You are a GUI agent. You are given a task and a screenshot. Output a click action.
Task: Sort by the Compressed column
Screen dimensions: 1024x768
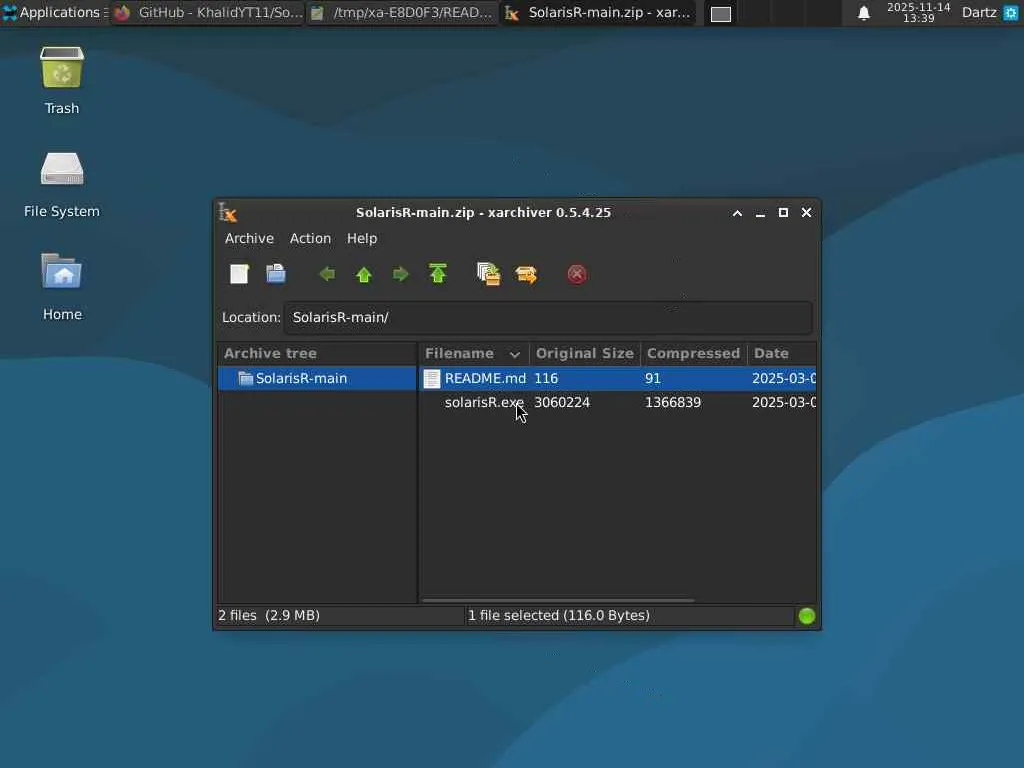(693, 353)
